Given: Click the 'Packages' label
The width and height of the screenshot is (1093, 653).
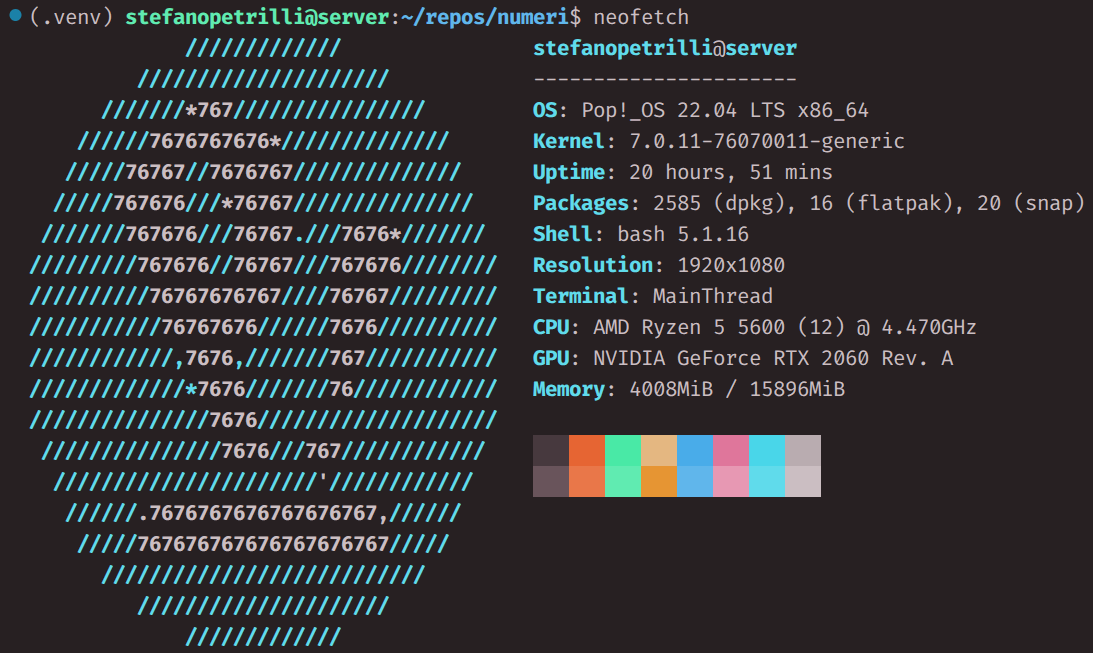Looking at the screenshot, I should pyautogui.click(x=581, y=203).
